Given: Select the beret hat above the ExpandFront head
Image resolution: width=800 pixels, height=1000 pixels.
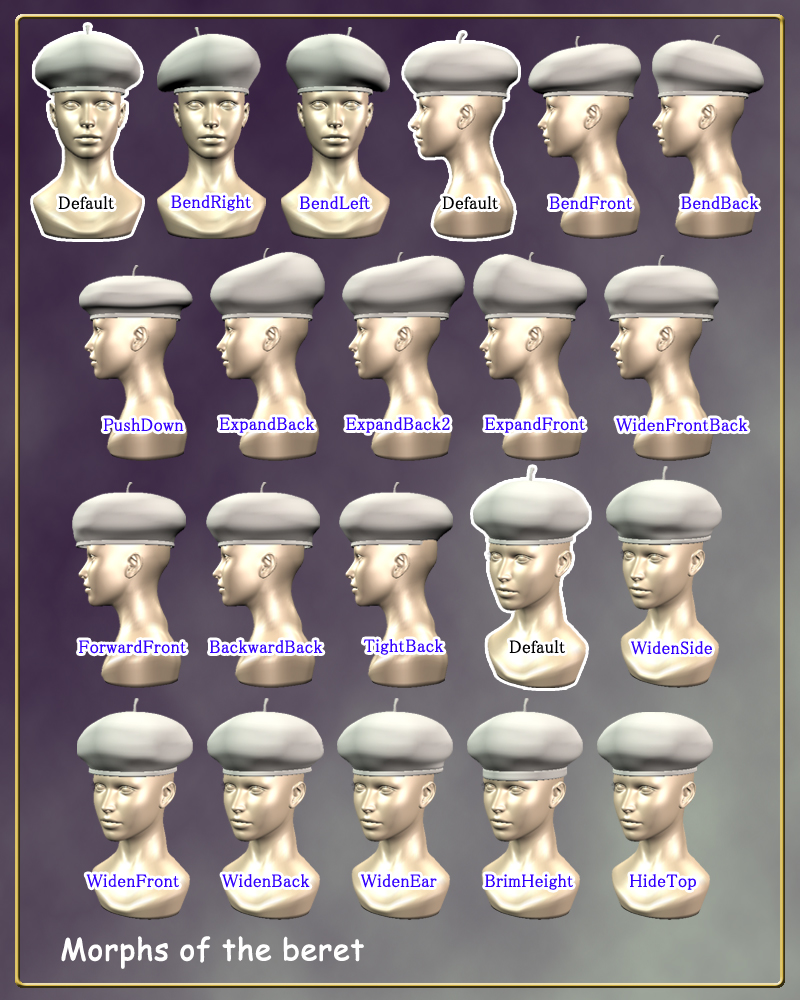Looking at the screenshot, I should tap(530, 284).
